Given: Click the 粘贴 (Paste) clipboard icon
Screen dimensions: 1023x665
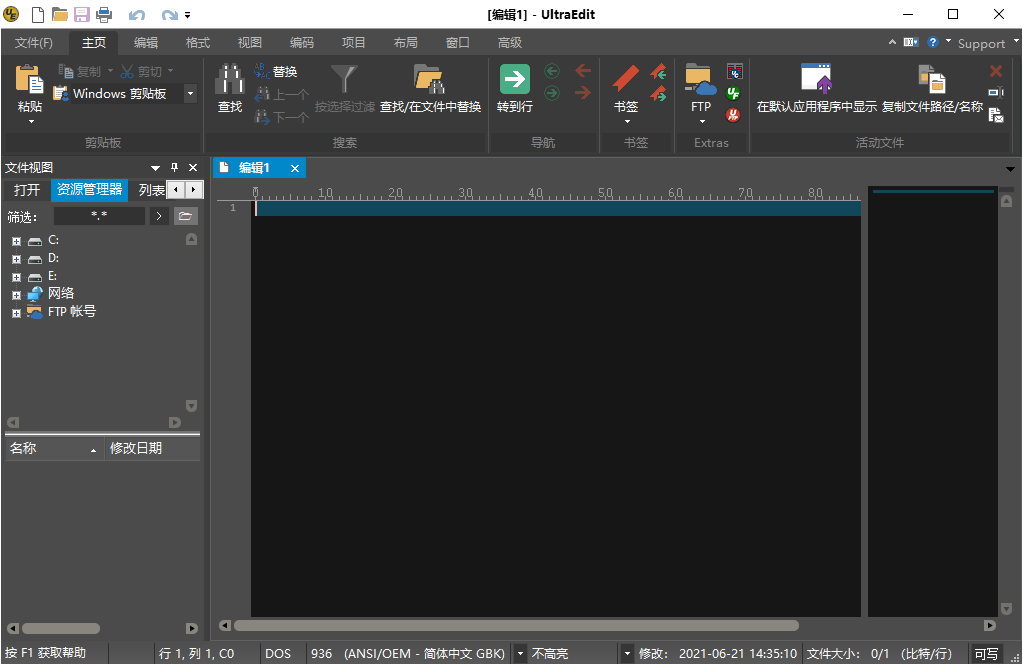Looking at the screenshot, I should tap(29, 80).
